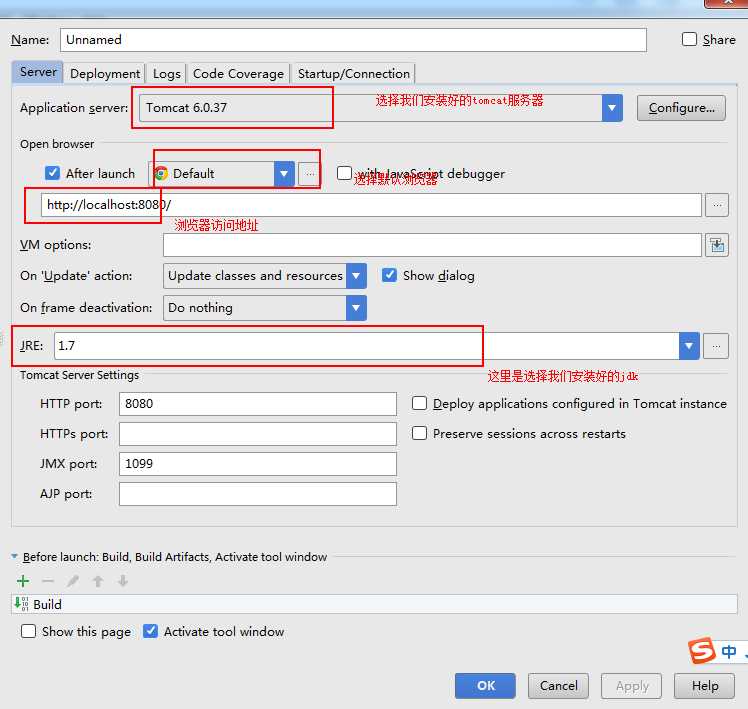748x709 pixels.
Task: Select the Build item in before launch list
Action: click(x=374, y=604)
